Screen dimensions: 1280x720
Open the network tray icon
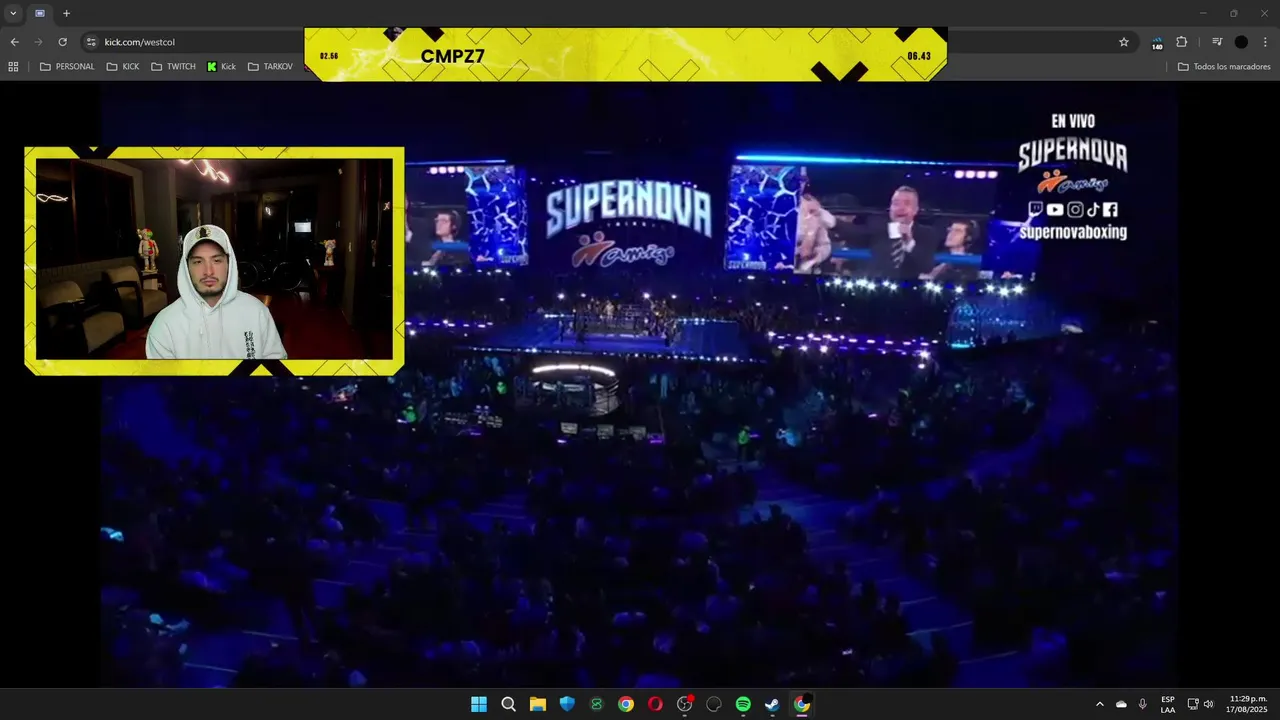pyautogui.click(x=1193, y=704)
